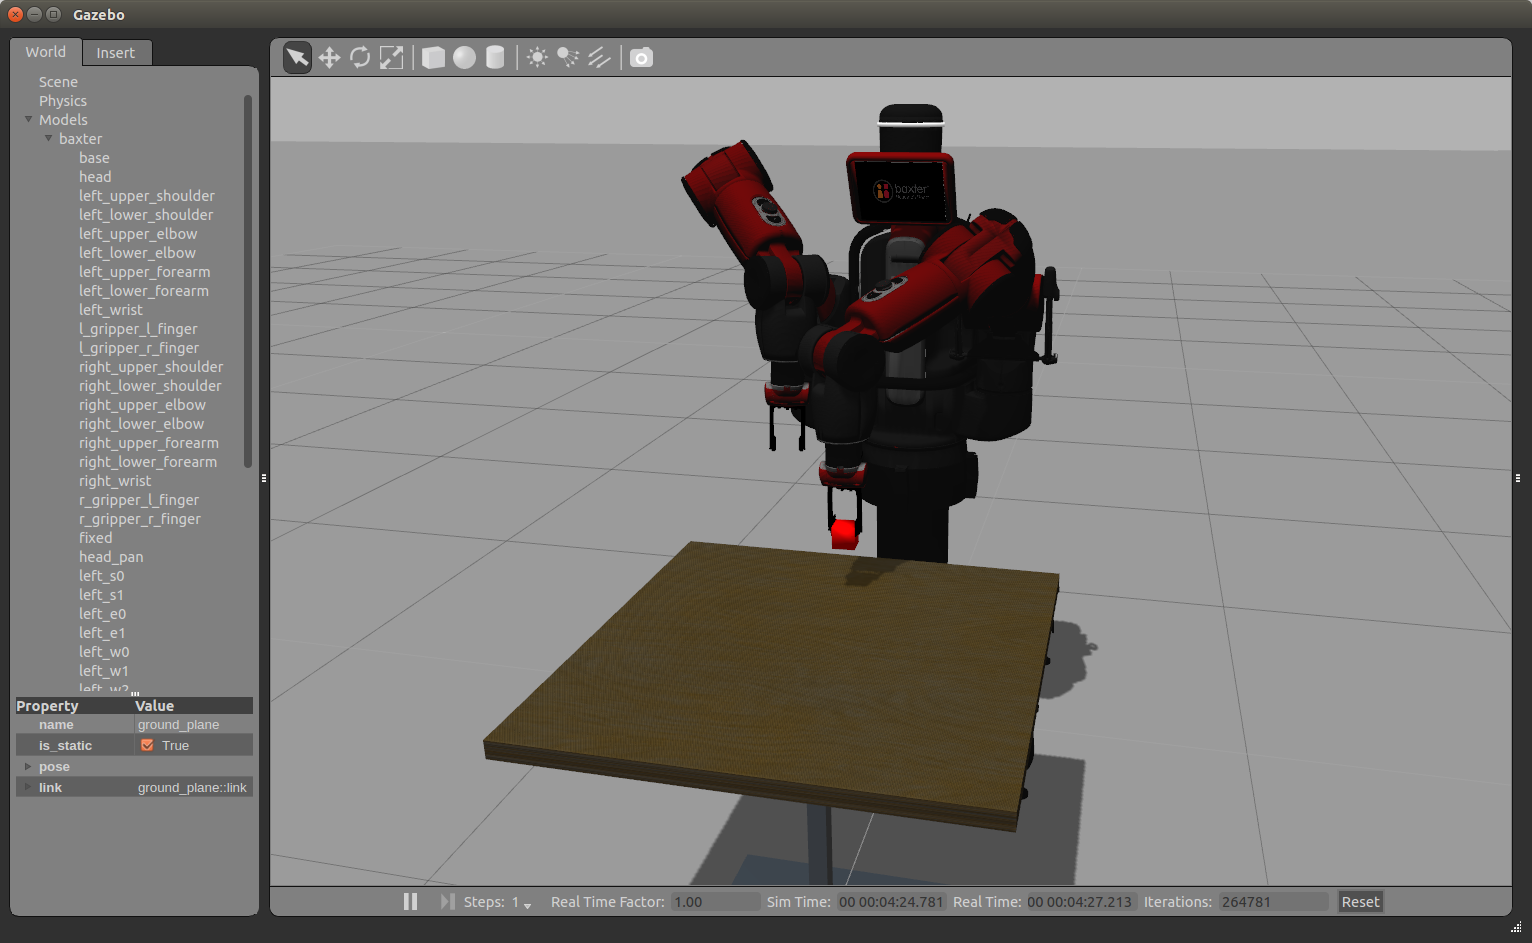Image resolution: width=1532 pixels, height=943 pixels.
Task: Select the arrow selection mode tool
Action: (x=297, y=58)
